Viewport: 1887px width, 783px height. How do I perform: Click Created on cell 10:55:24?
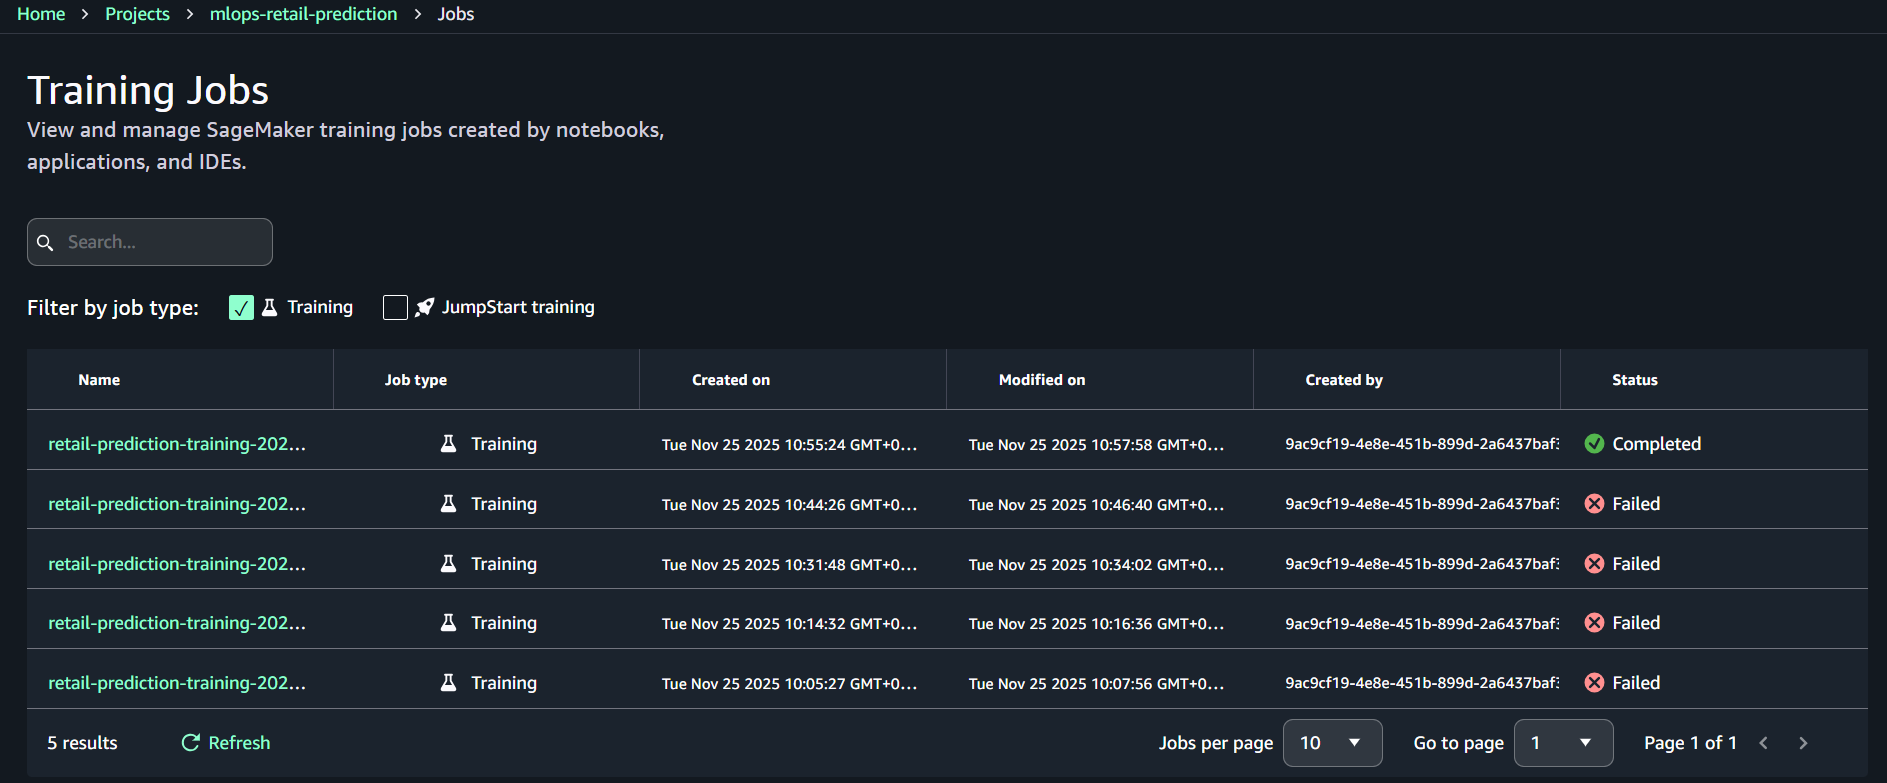point(789,445)
